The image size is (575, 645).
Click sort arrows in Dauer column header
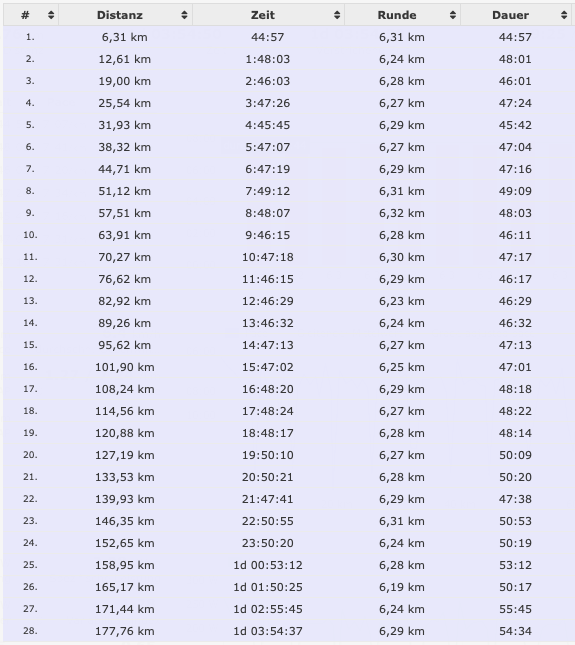(x=564, y=15)
